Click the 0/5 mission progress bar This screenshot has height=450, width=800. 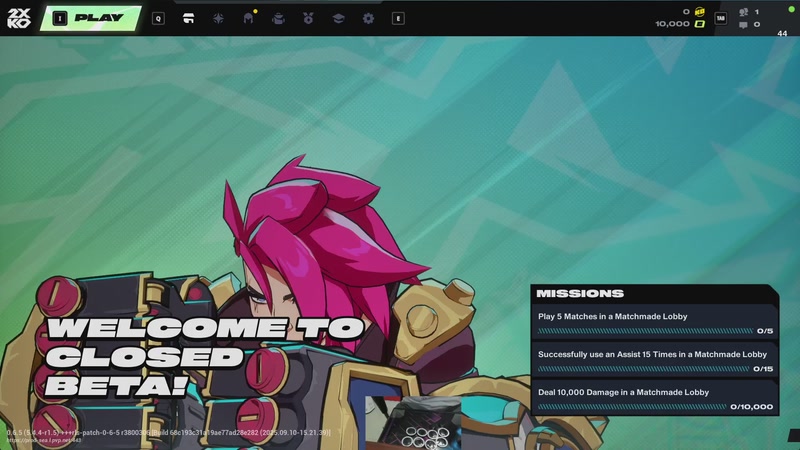coord(645,331)
